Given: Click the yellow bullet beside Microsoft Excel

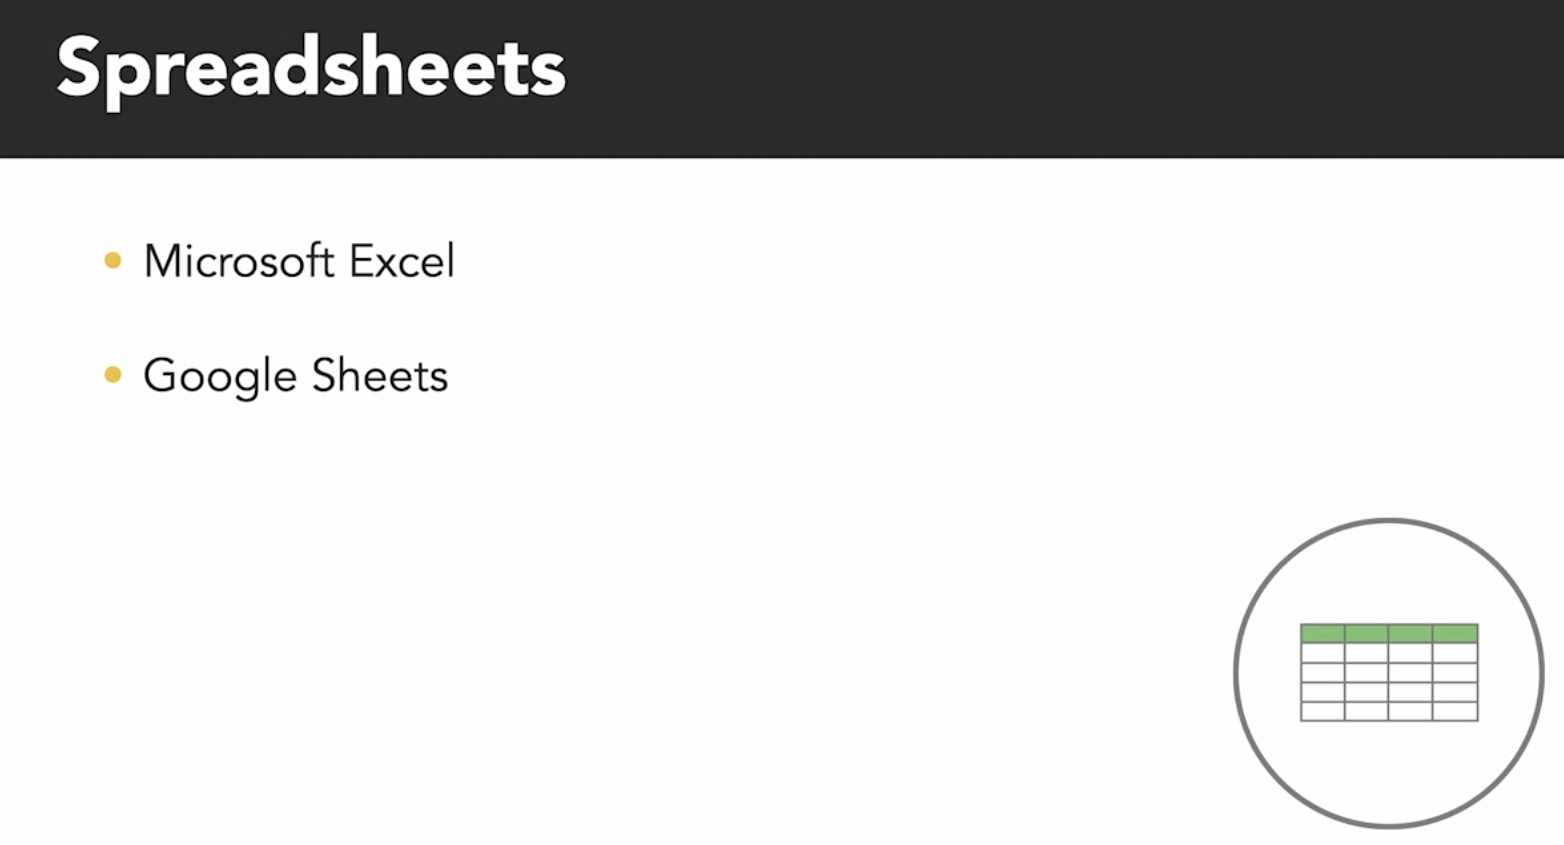Looking at the screenshot, I should click(113, 261).
